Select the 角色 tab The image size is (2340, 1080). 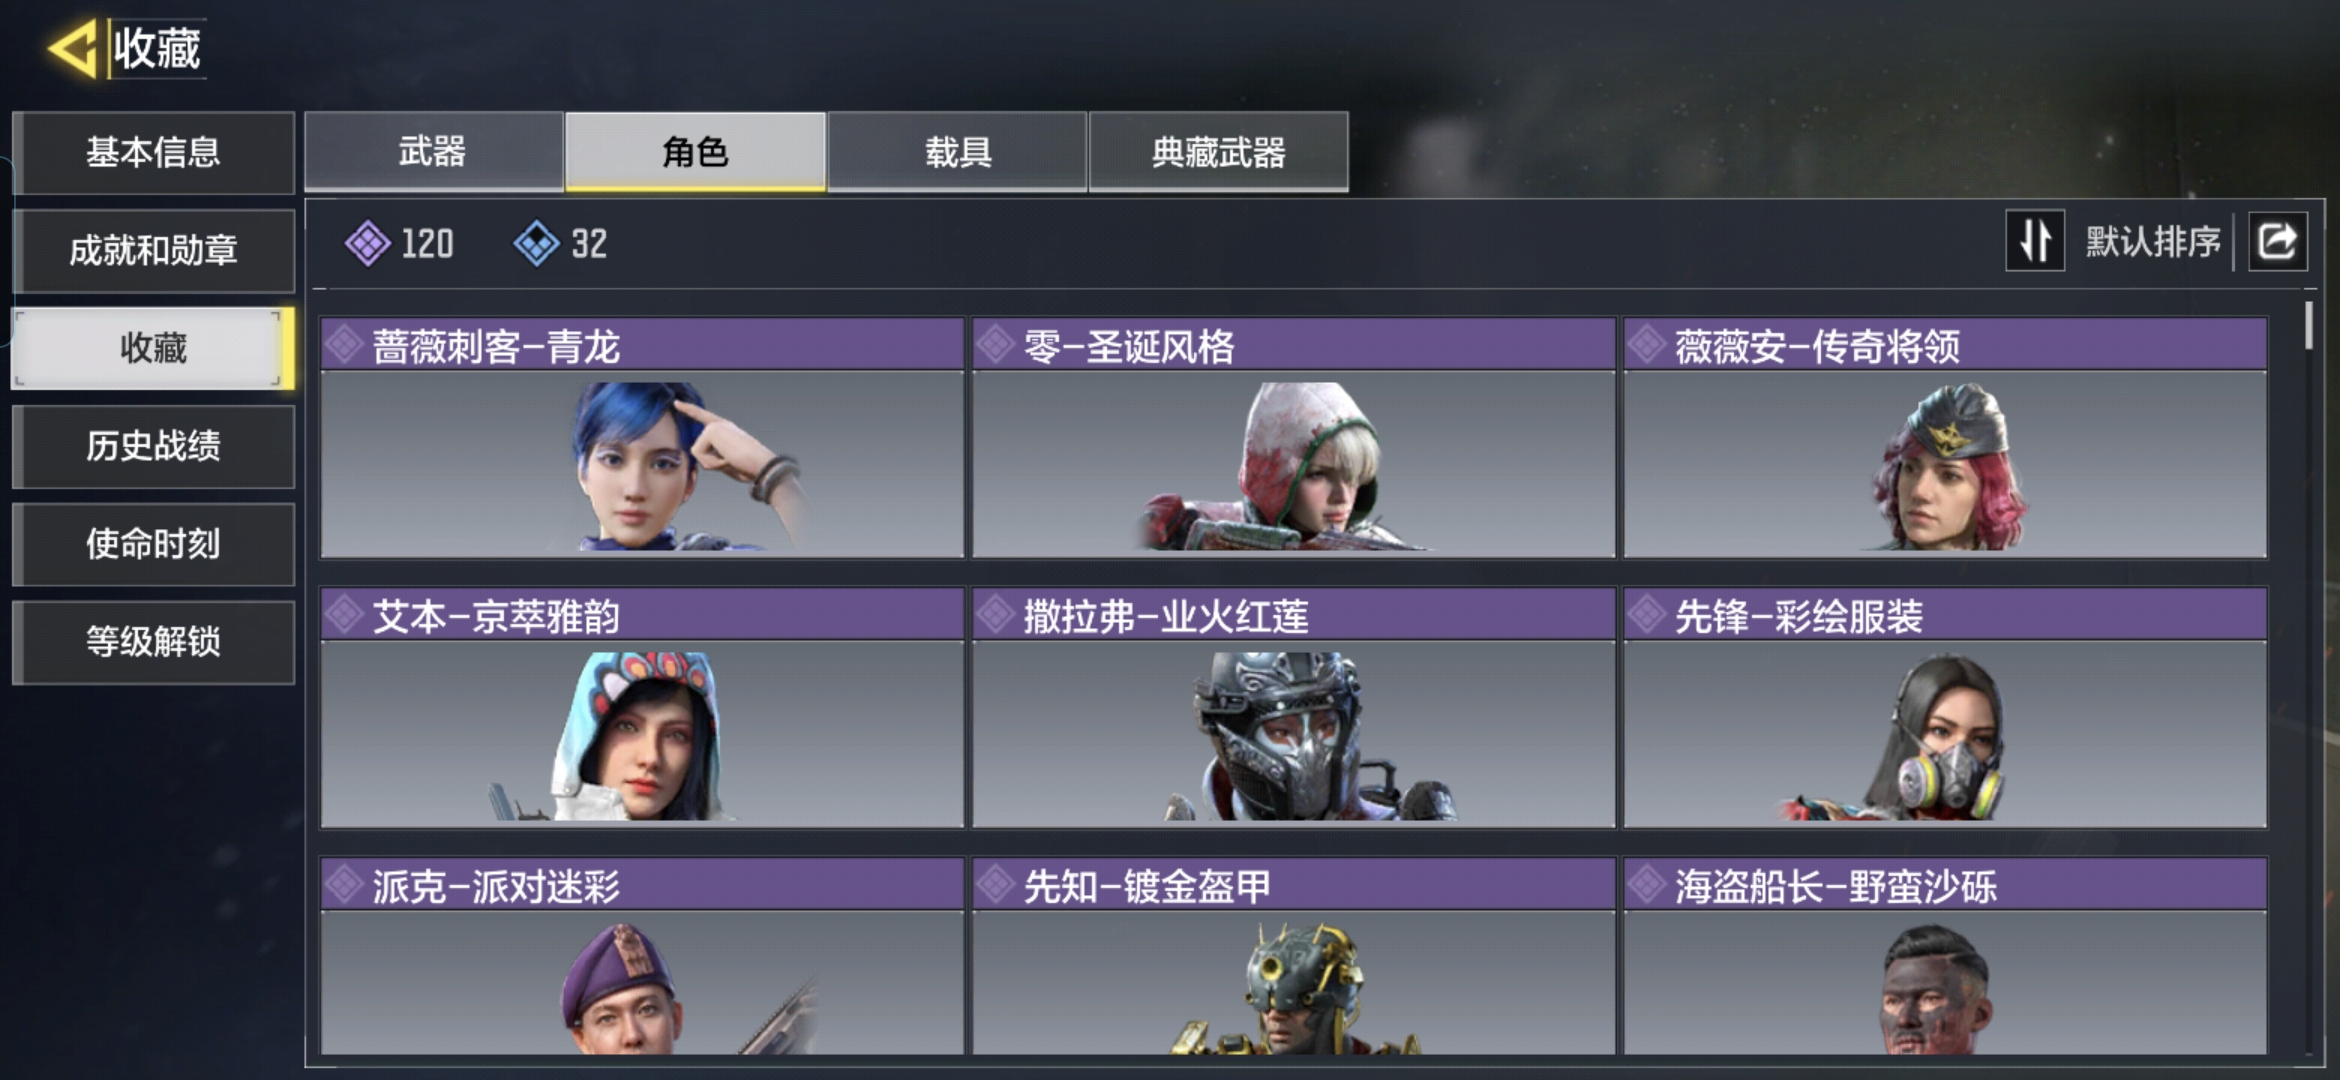pyautogui.click(x=695, y=151)
